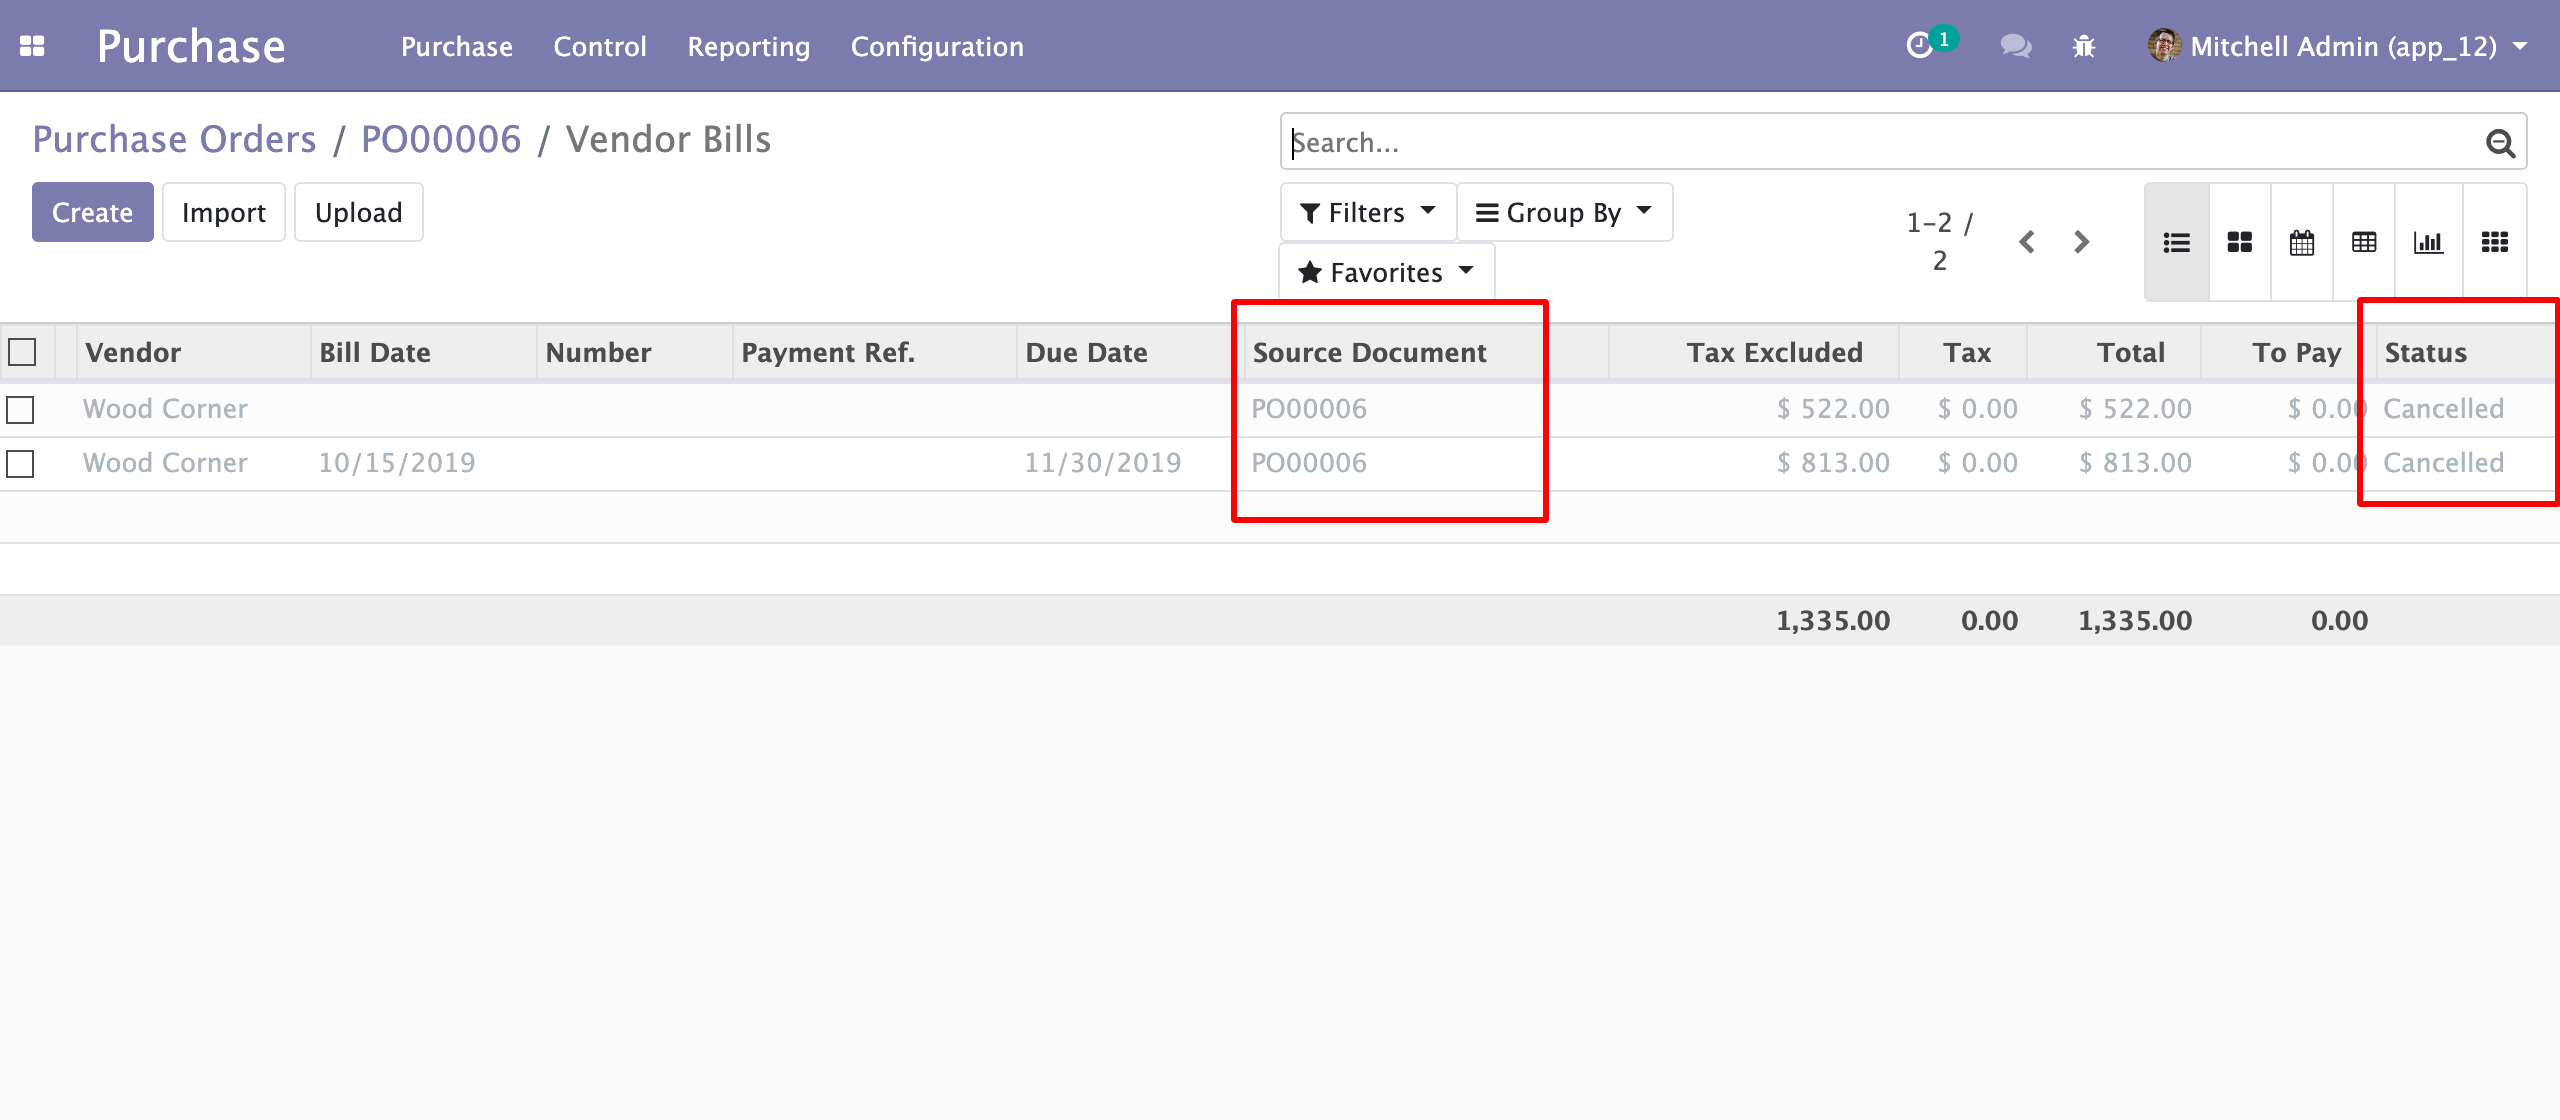The image size is (2560, 1120).
Task: Open the activities clock icon
Action: tap(1919, 46)
